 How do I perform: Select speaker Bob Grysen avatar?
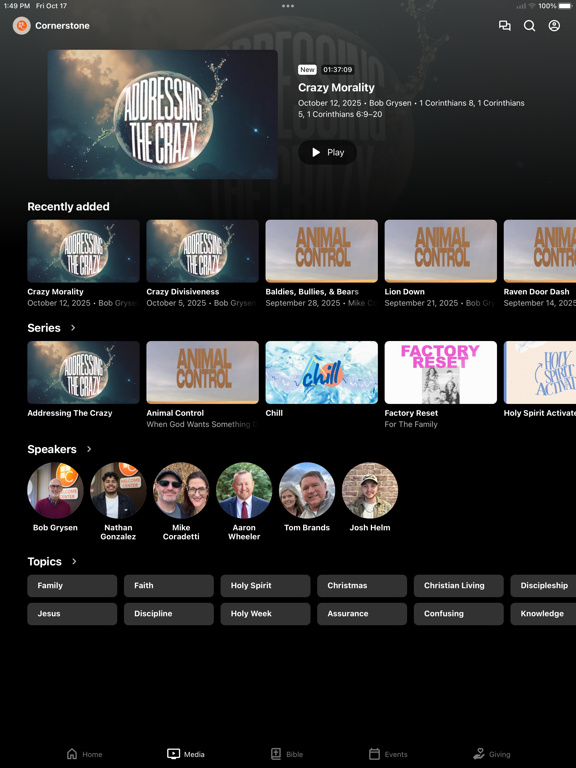(55, 490)
